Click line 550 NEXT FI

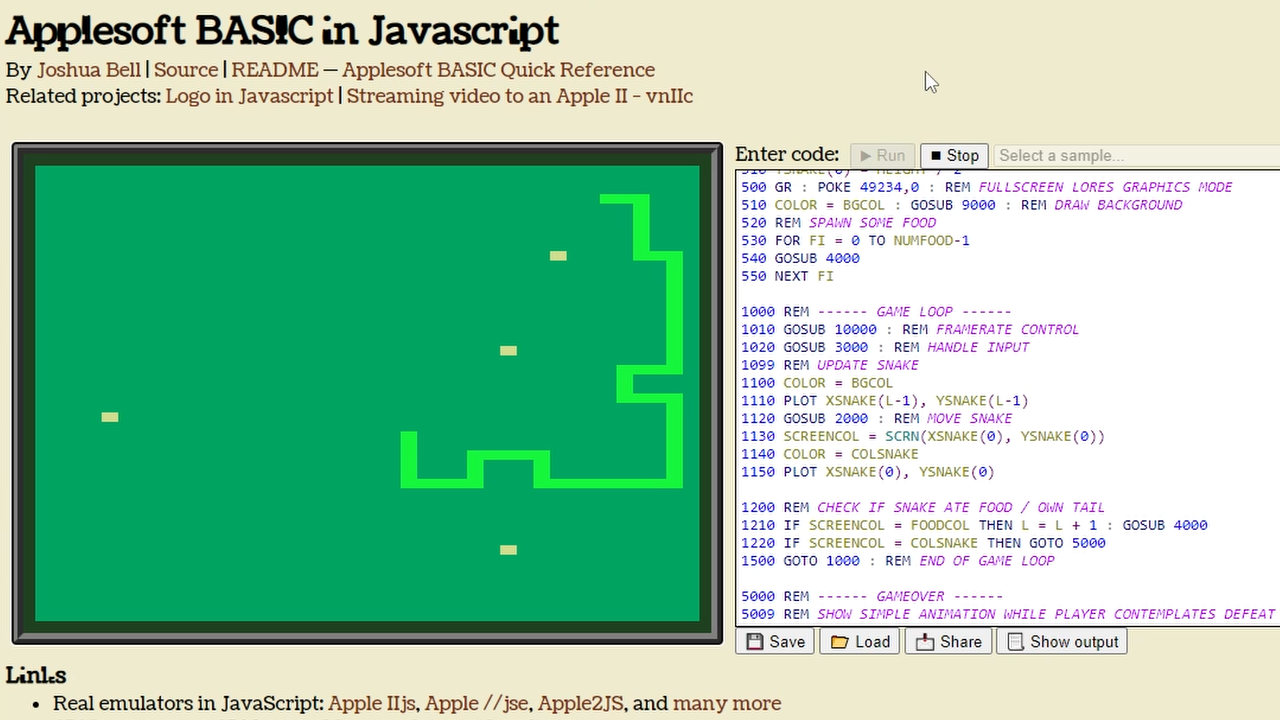(787, 276)
